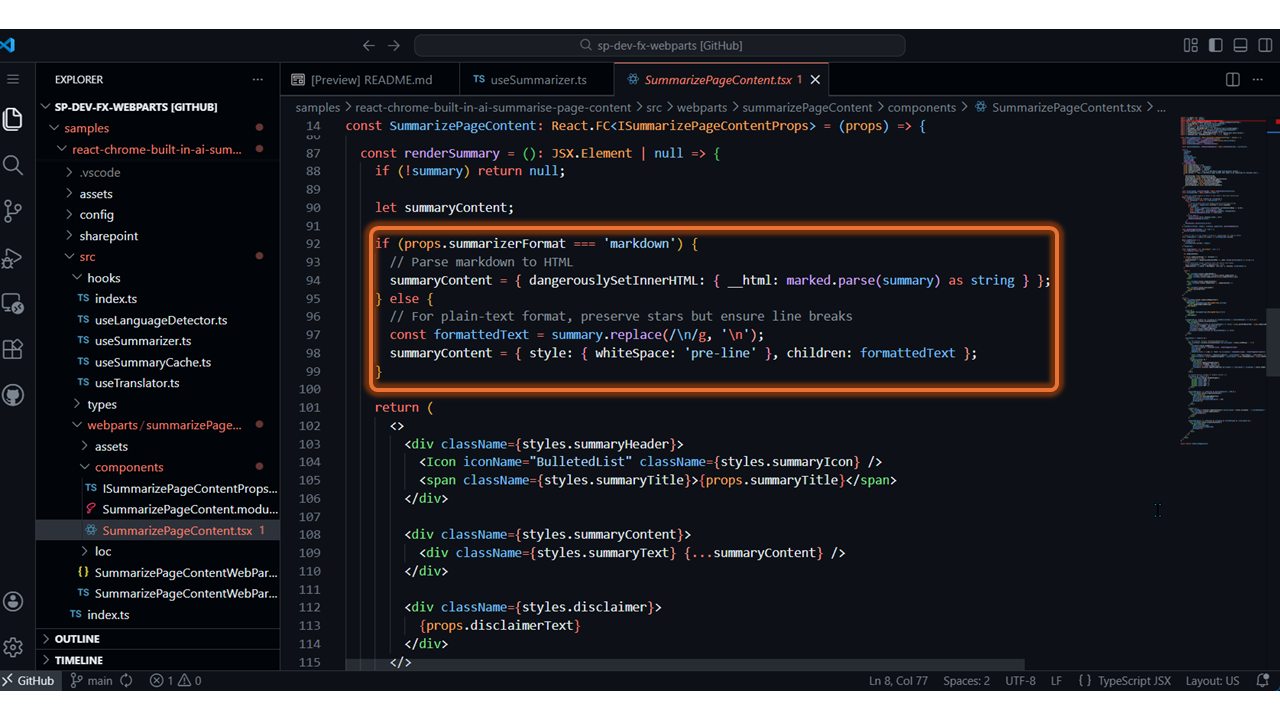Open the Manage settings gear
Screen dimensions: 1280x720
[13, 647]
